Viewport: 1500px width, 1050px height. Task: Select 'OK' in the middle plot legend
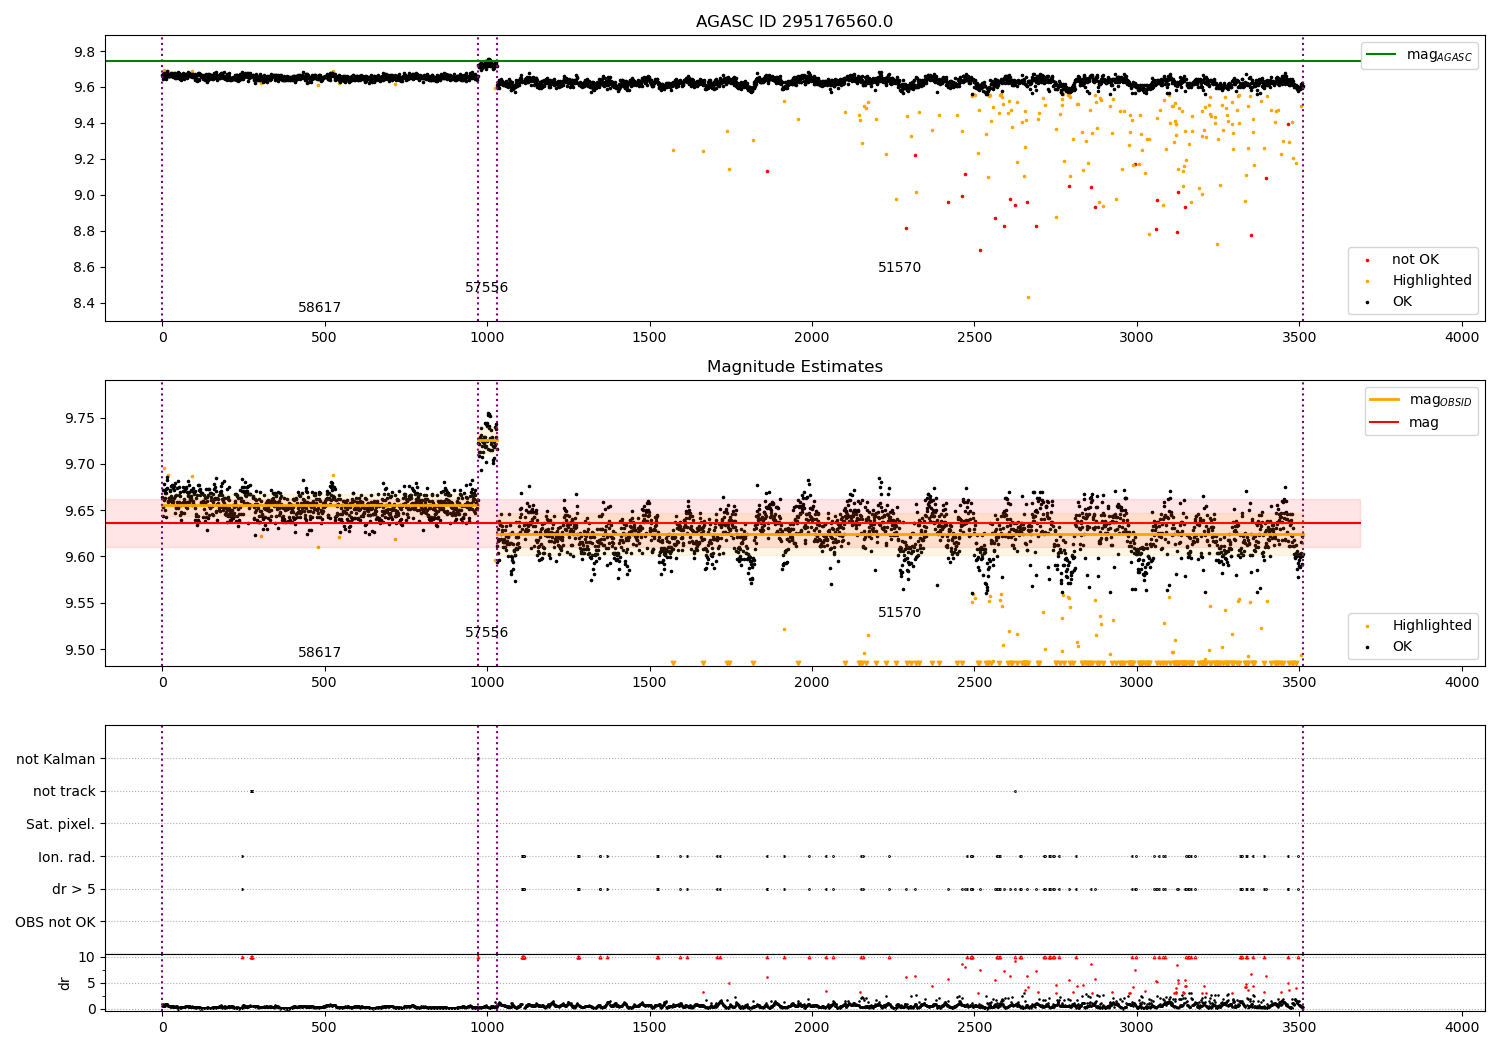[x=1402, y=647]
